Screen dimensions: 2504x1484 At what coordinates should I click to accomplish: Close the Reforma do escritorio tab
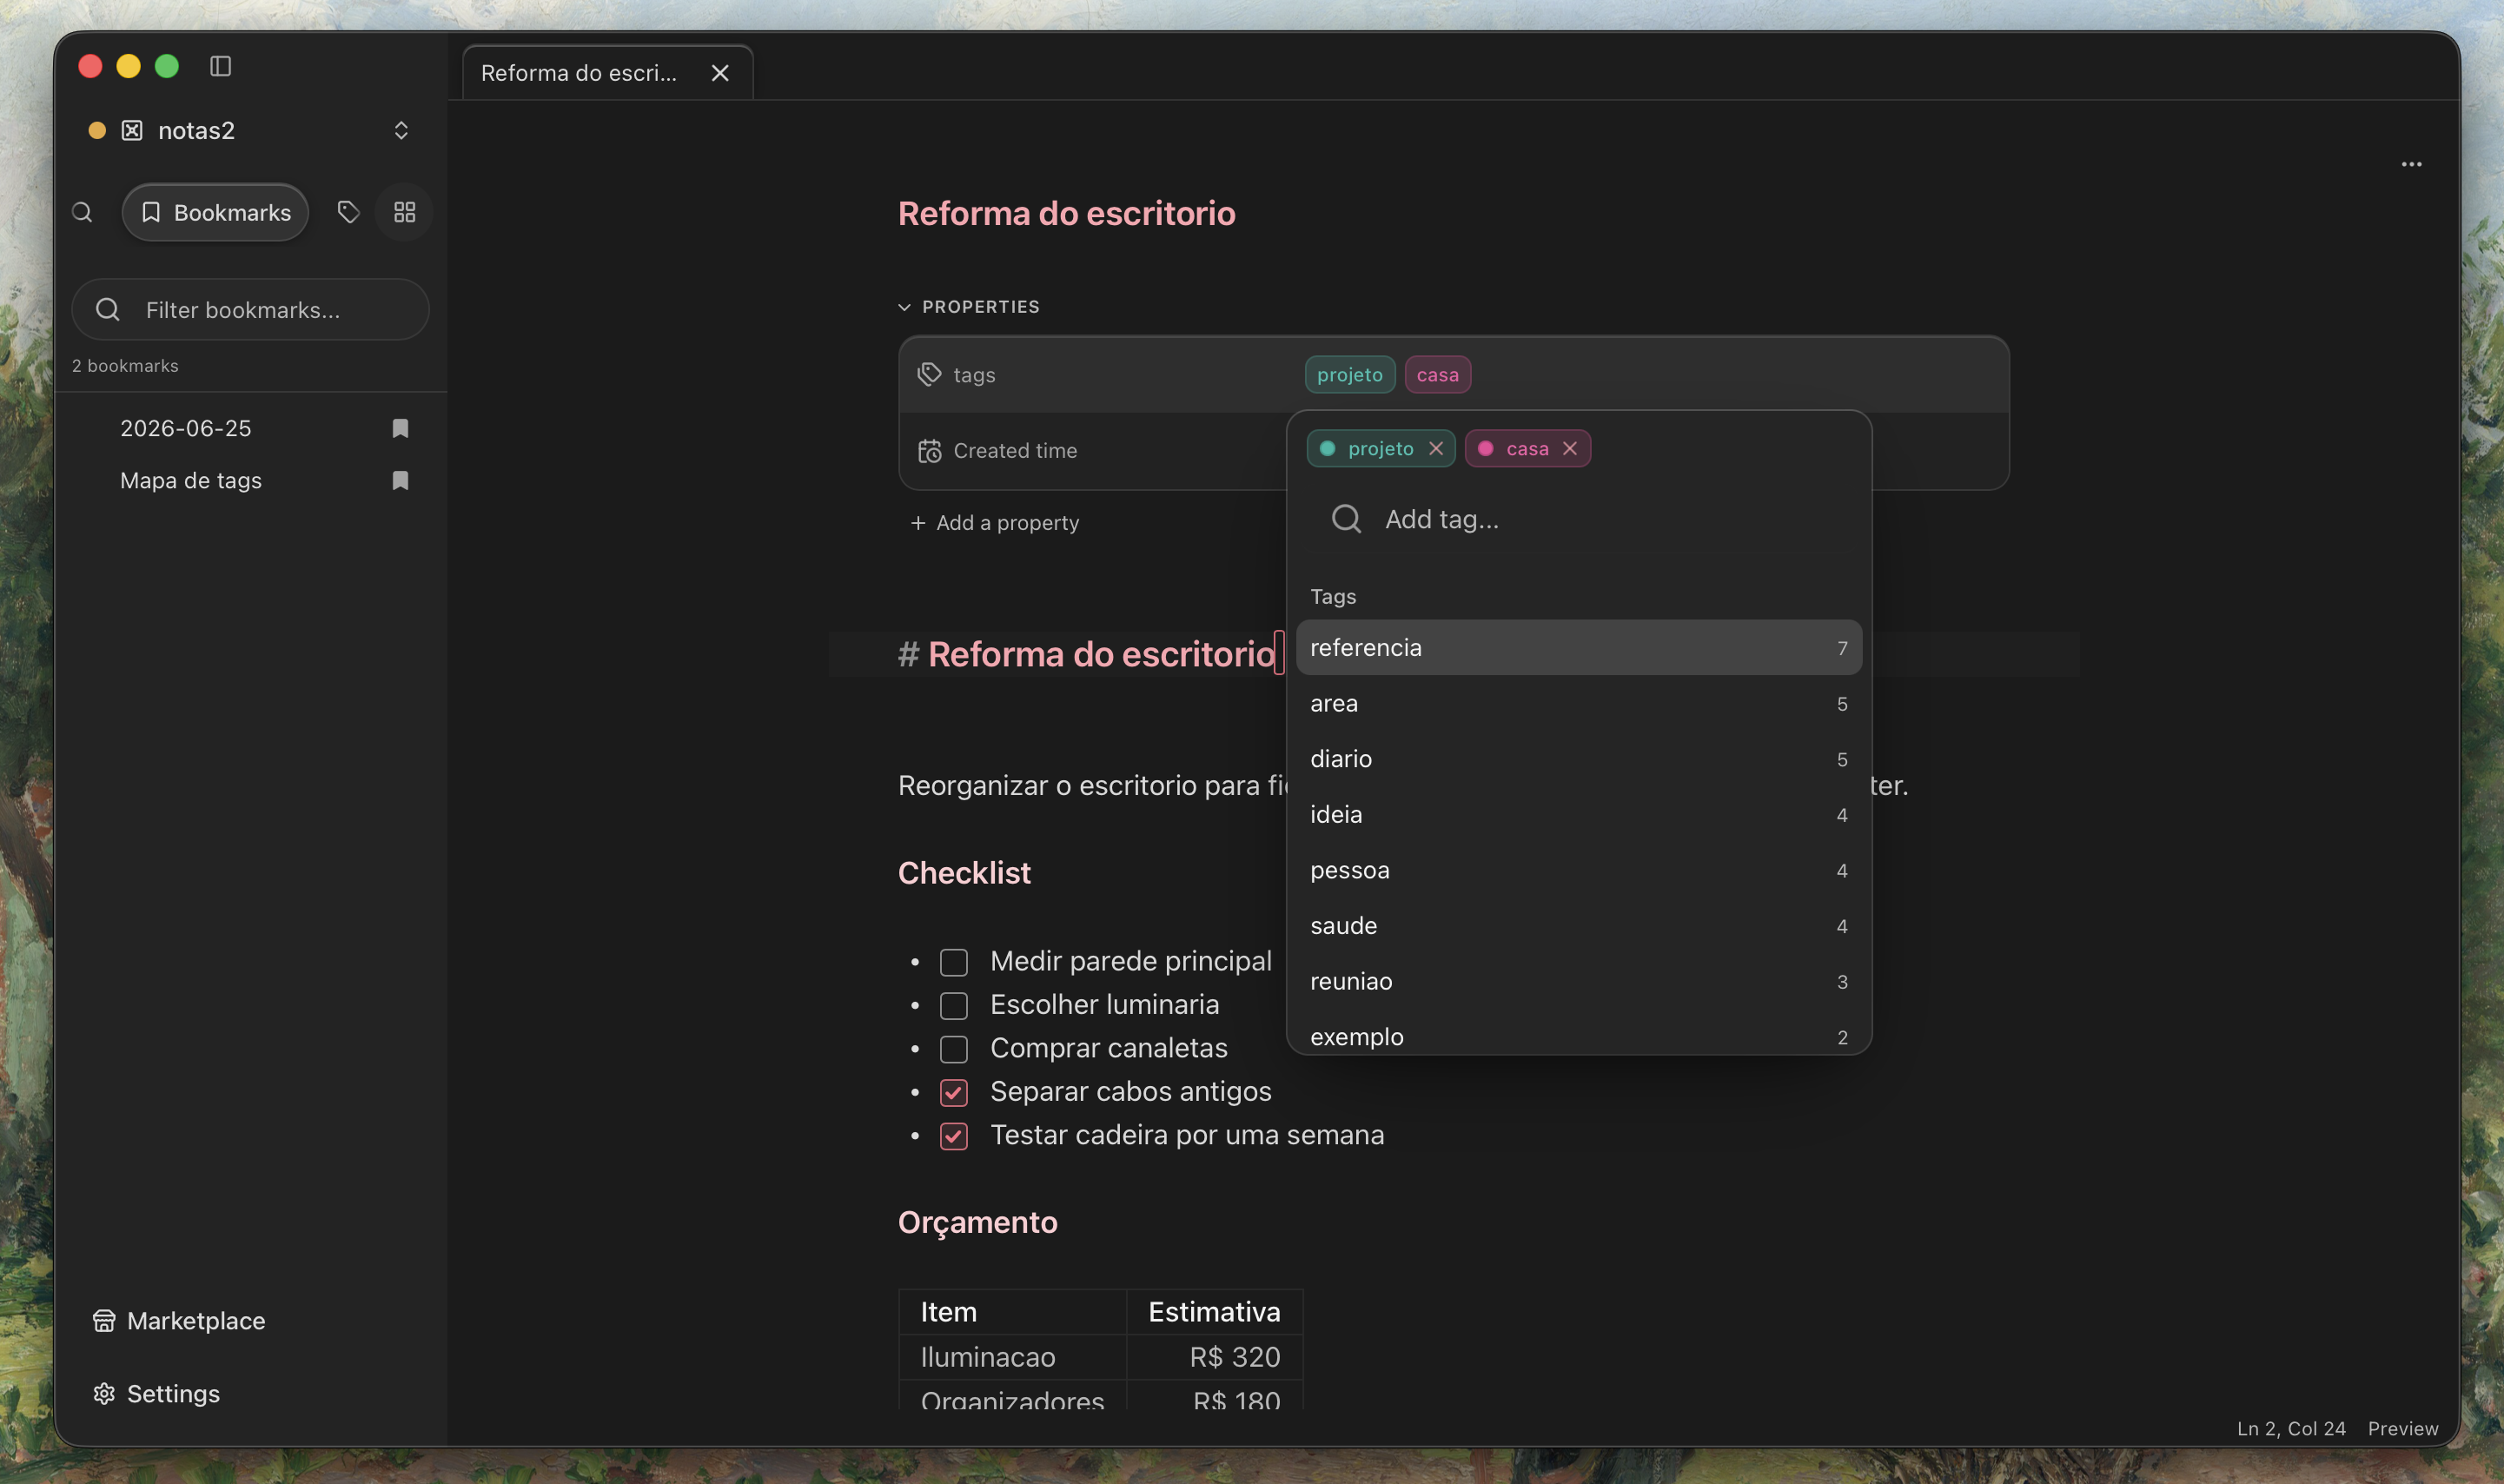point(720,73)
